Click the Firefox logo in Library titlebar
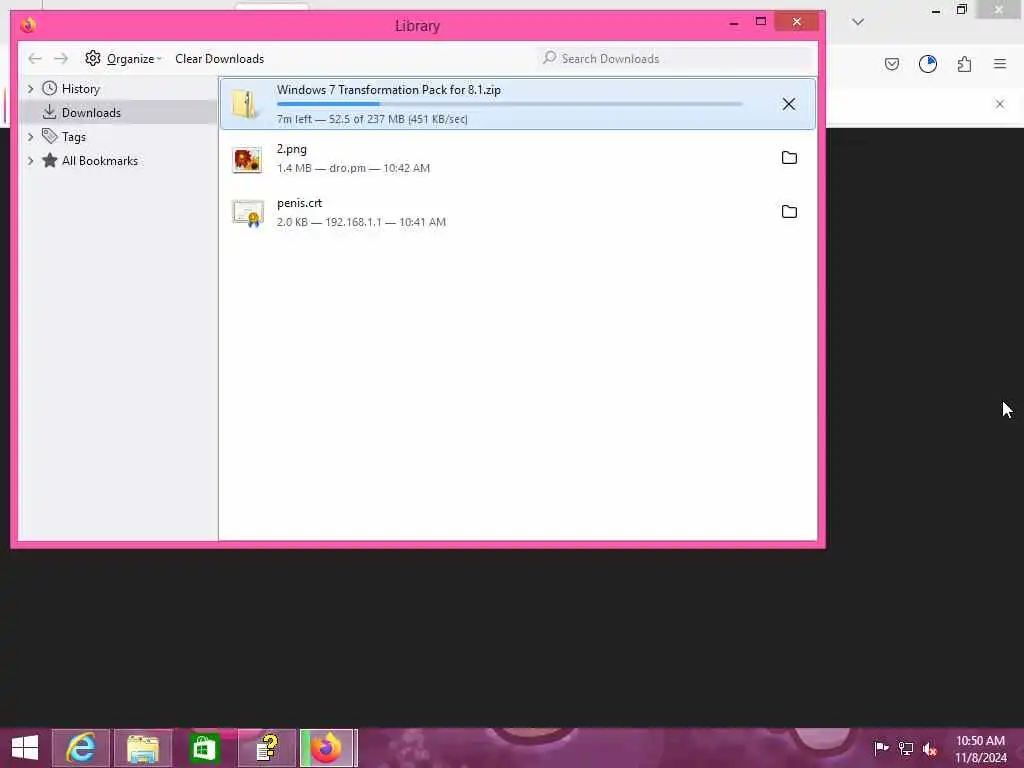 [28, 25]
